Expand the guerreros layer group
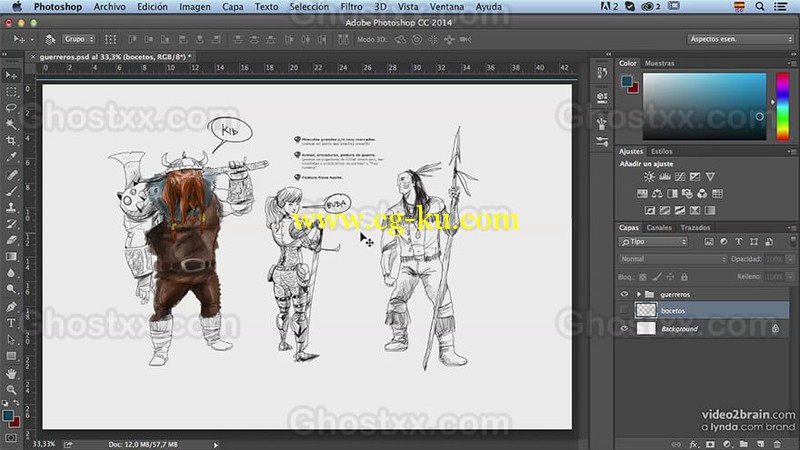 [x=638, y=294]
